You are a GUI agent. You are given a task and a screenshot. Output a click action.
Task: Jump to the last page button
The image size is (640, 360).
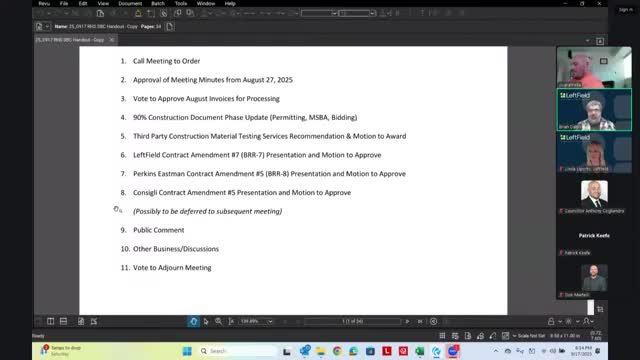point(420,321)
